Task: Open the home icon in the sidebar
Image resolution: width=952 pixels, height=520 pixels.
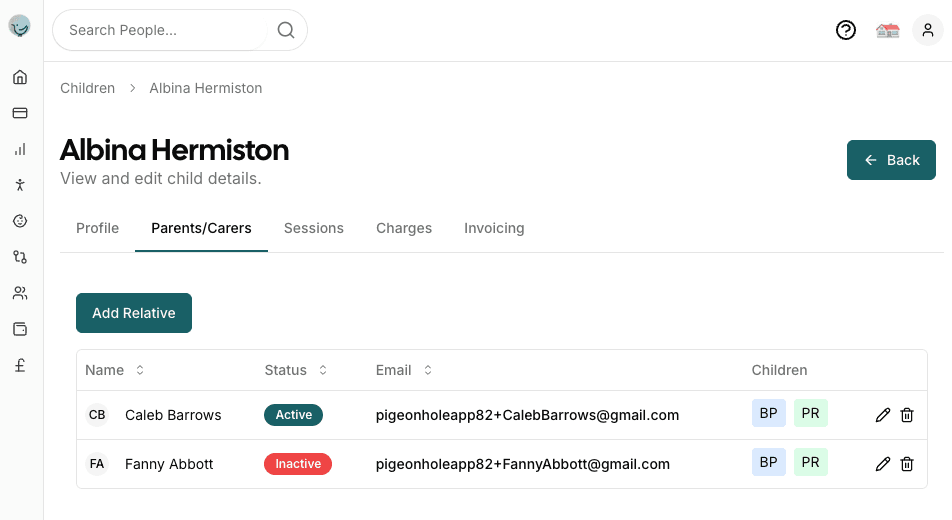Action: pos(20,77)
